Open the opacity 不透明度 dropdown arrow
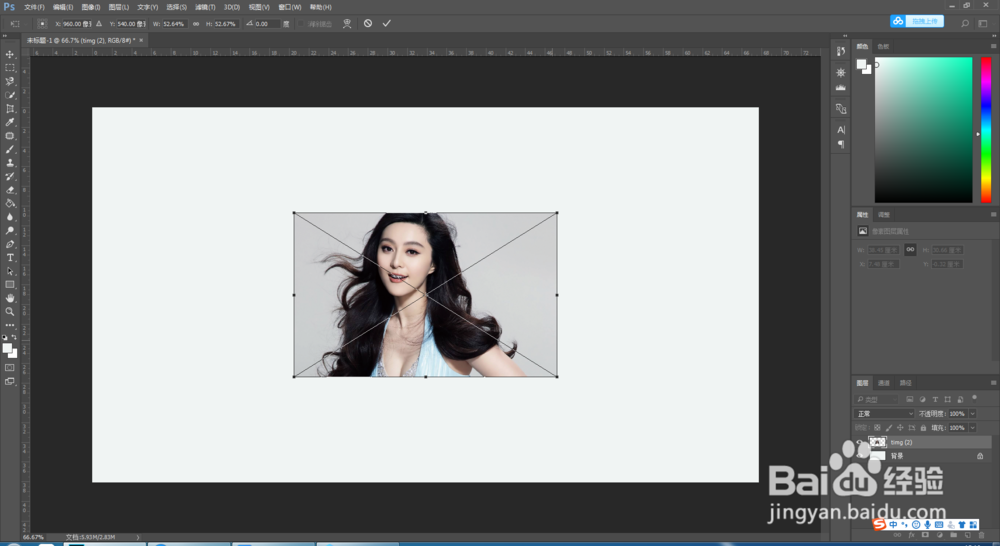Screen dimensions: 1000x546 click(x=973, y=414)
